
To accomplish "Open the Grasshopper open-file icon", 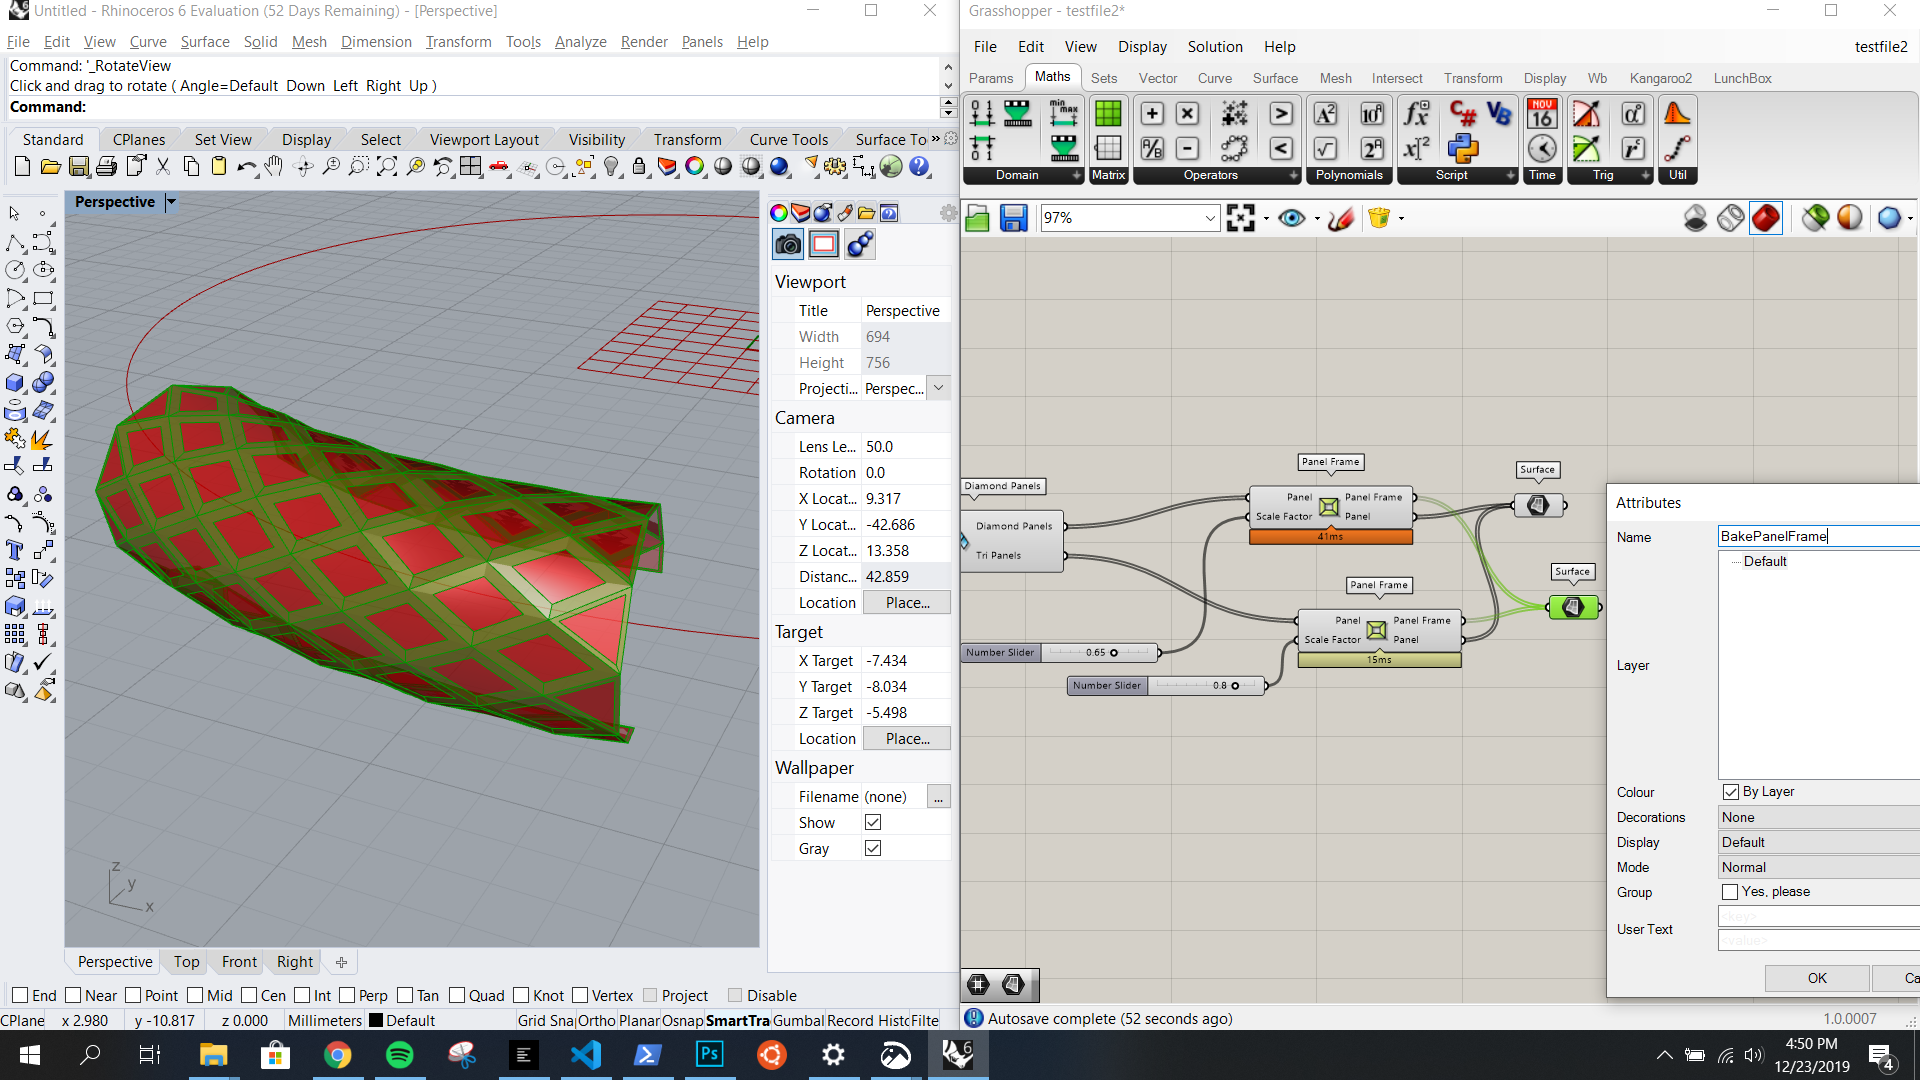I will [977, 218].
